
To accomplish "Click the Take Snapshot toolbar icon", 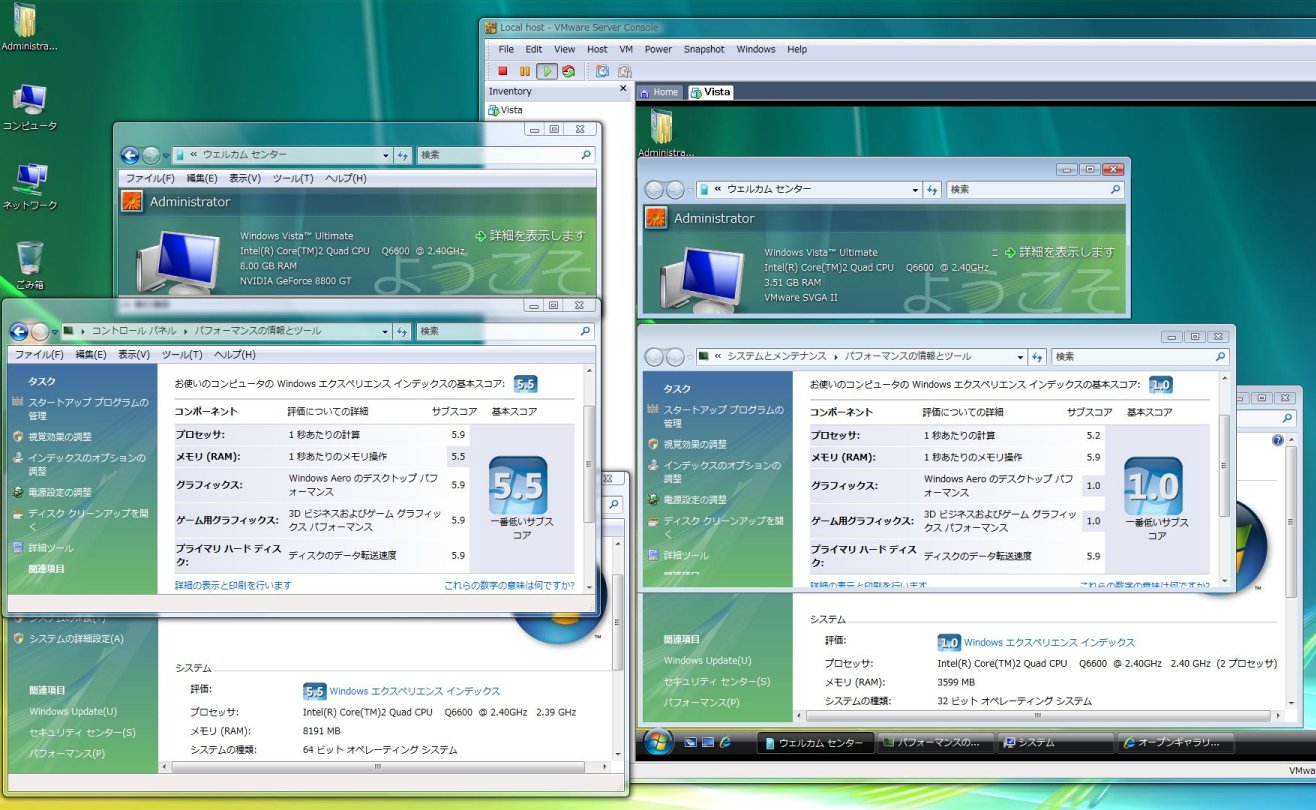I will pos(602,71).
